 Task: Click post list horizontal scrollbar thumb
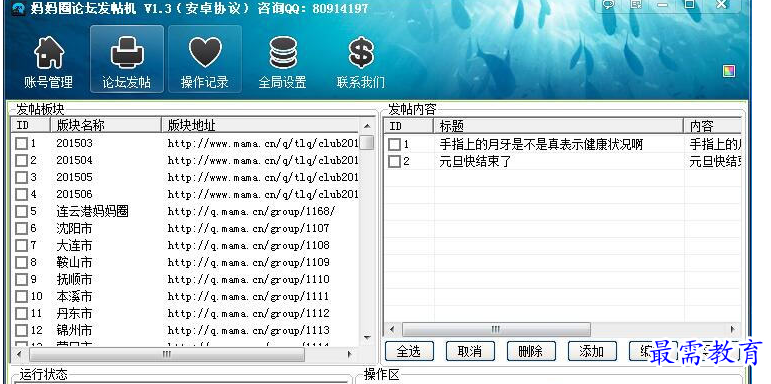pyautogui.click(x=496, y=329)
